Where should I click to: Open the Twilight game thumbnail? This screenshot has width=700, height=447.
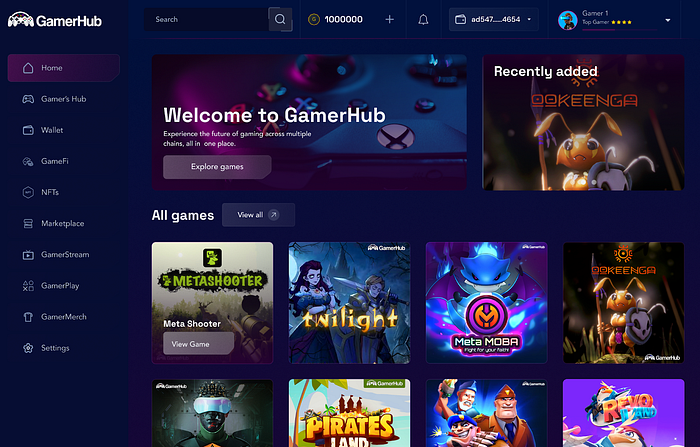point(349,303)
